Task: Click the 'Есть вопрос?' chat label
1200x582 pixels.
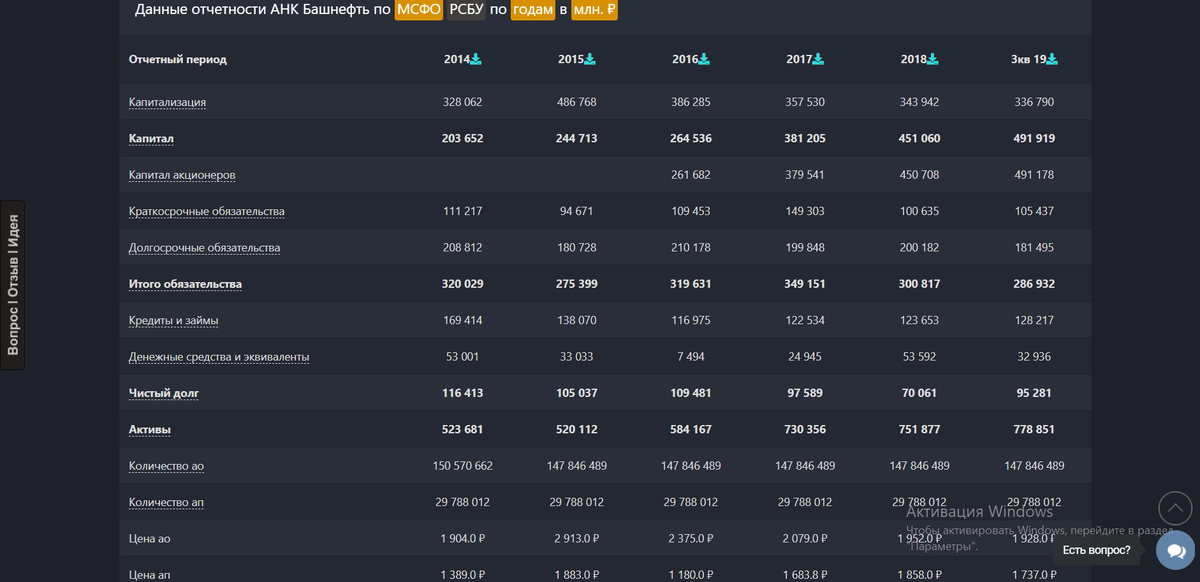Action: [x=1096, y=550]
